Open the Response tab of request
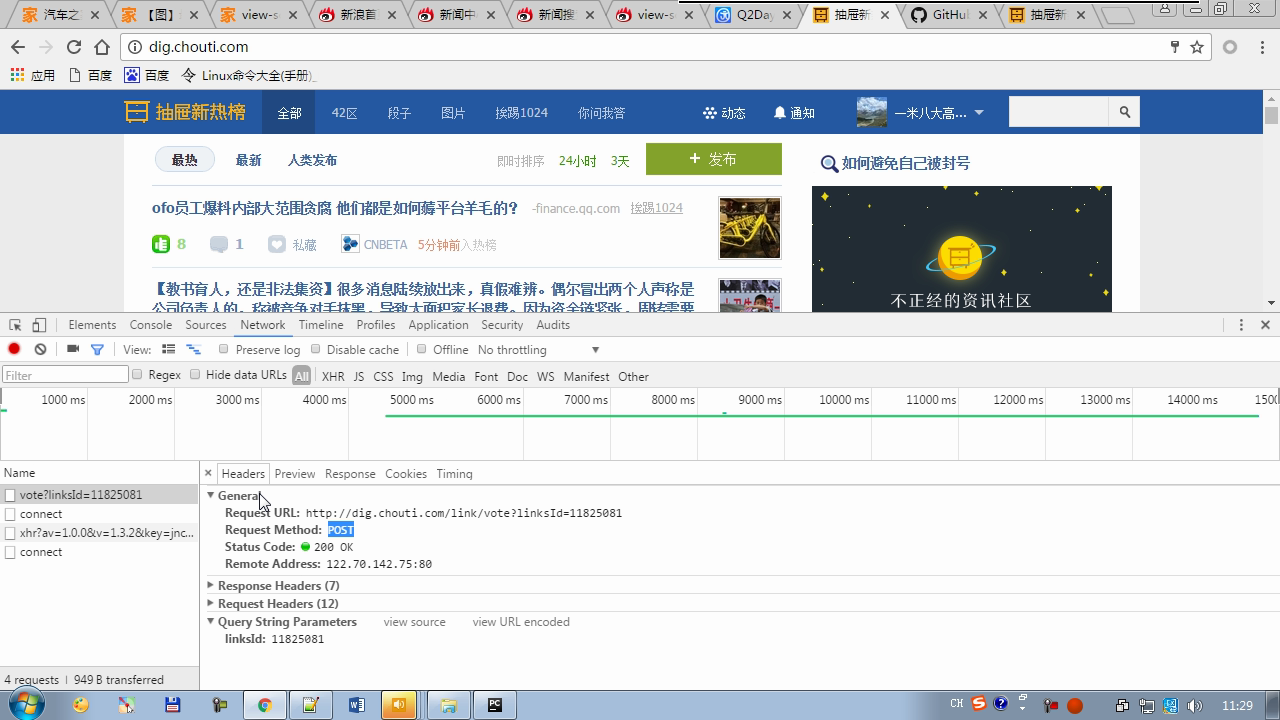Image resolution: width=1280 pixels, height=720 pixels. coord(350,474)
